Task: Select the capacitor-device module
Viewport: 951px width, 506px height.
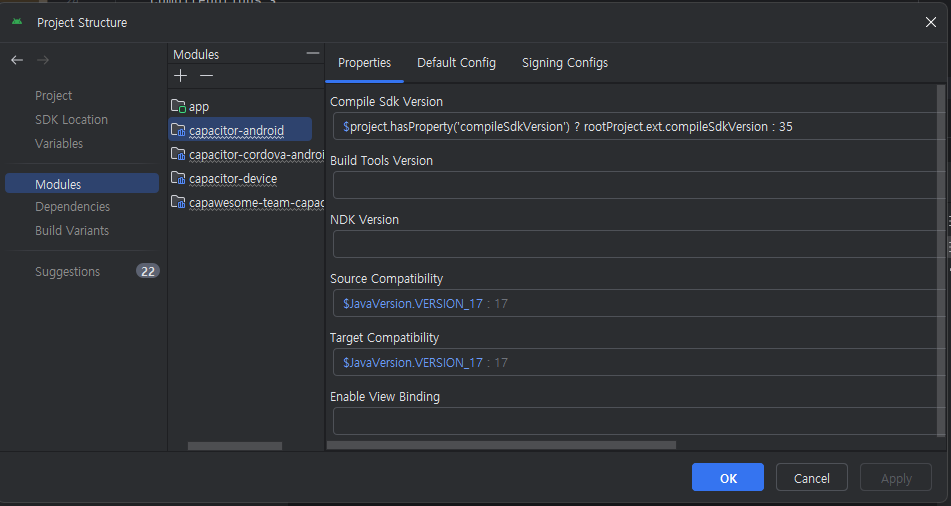Action: point(233,179)
